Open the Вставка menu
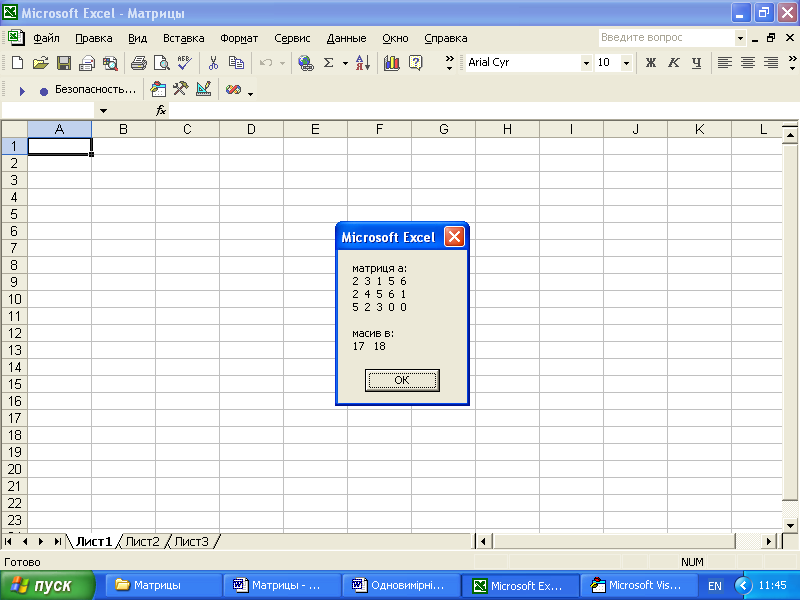Screen dimensions: 800x600 pyautogui.click(x=184, y=38)
